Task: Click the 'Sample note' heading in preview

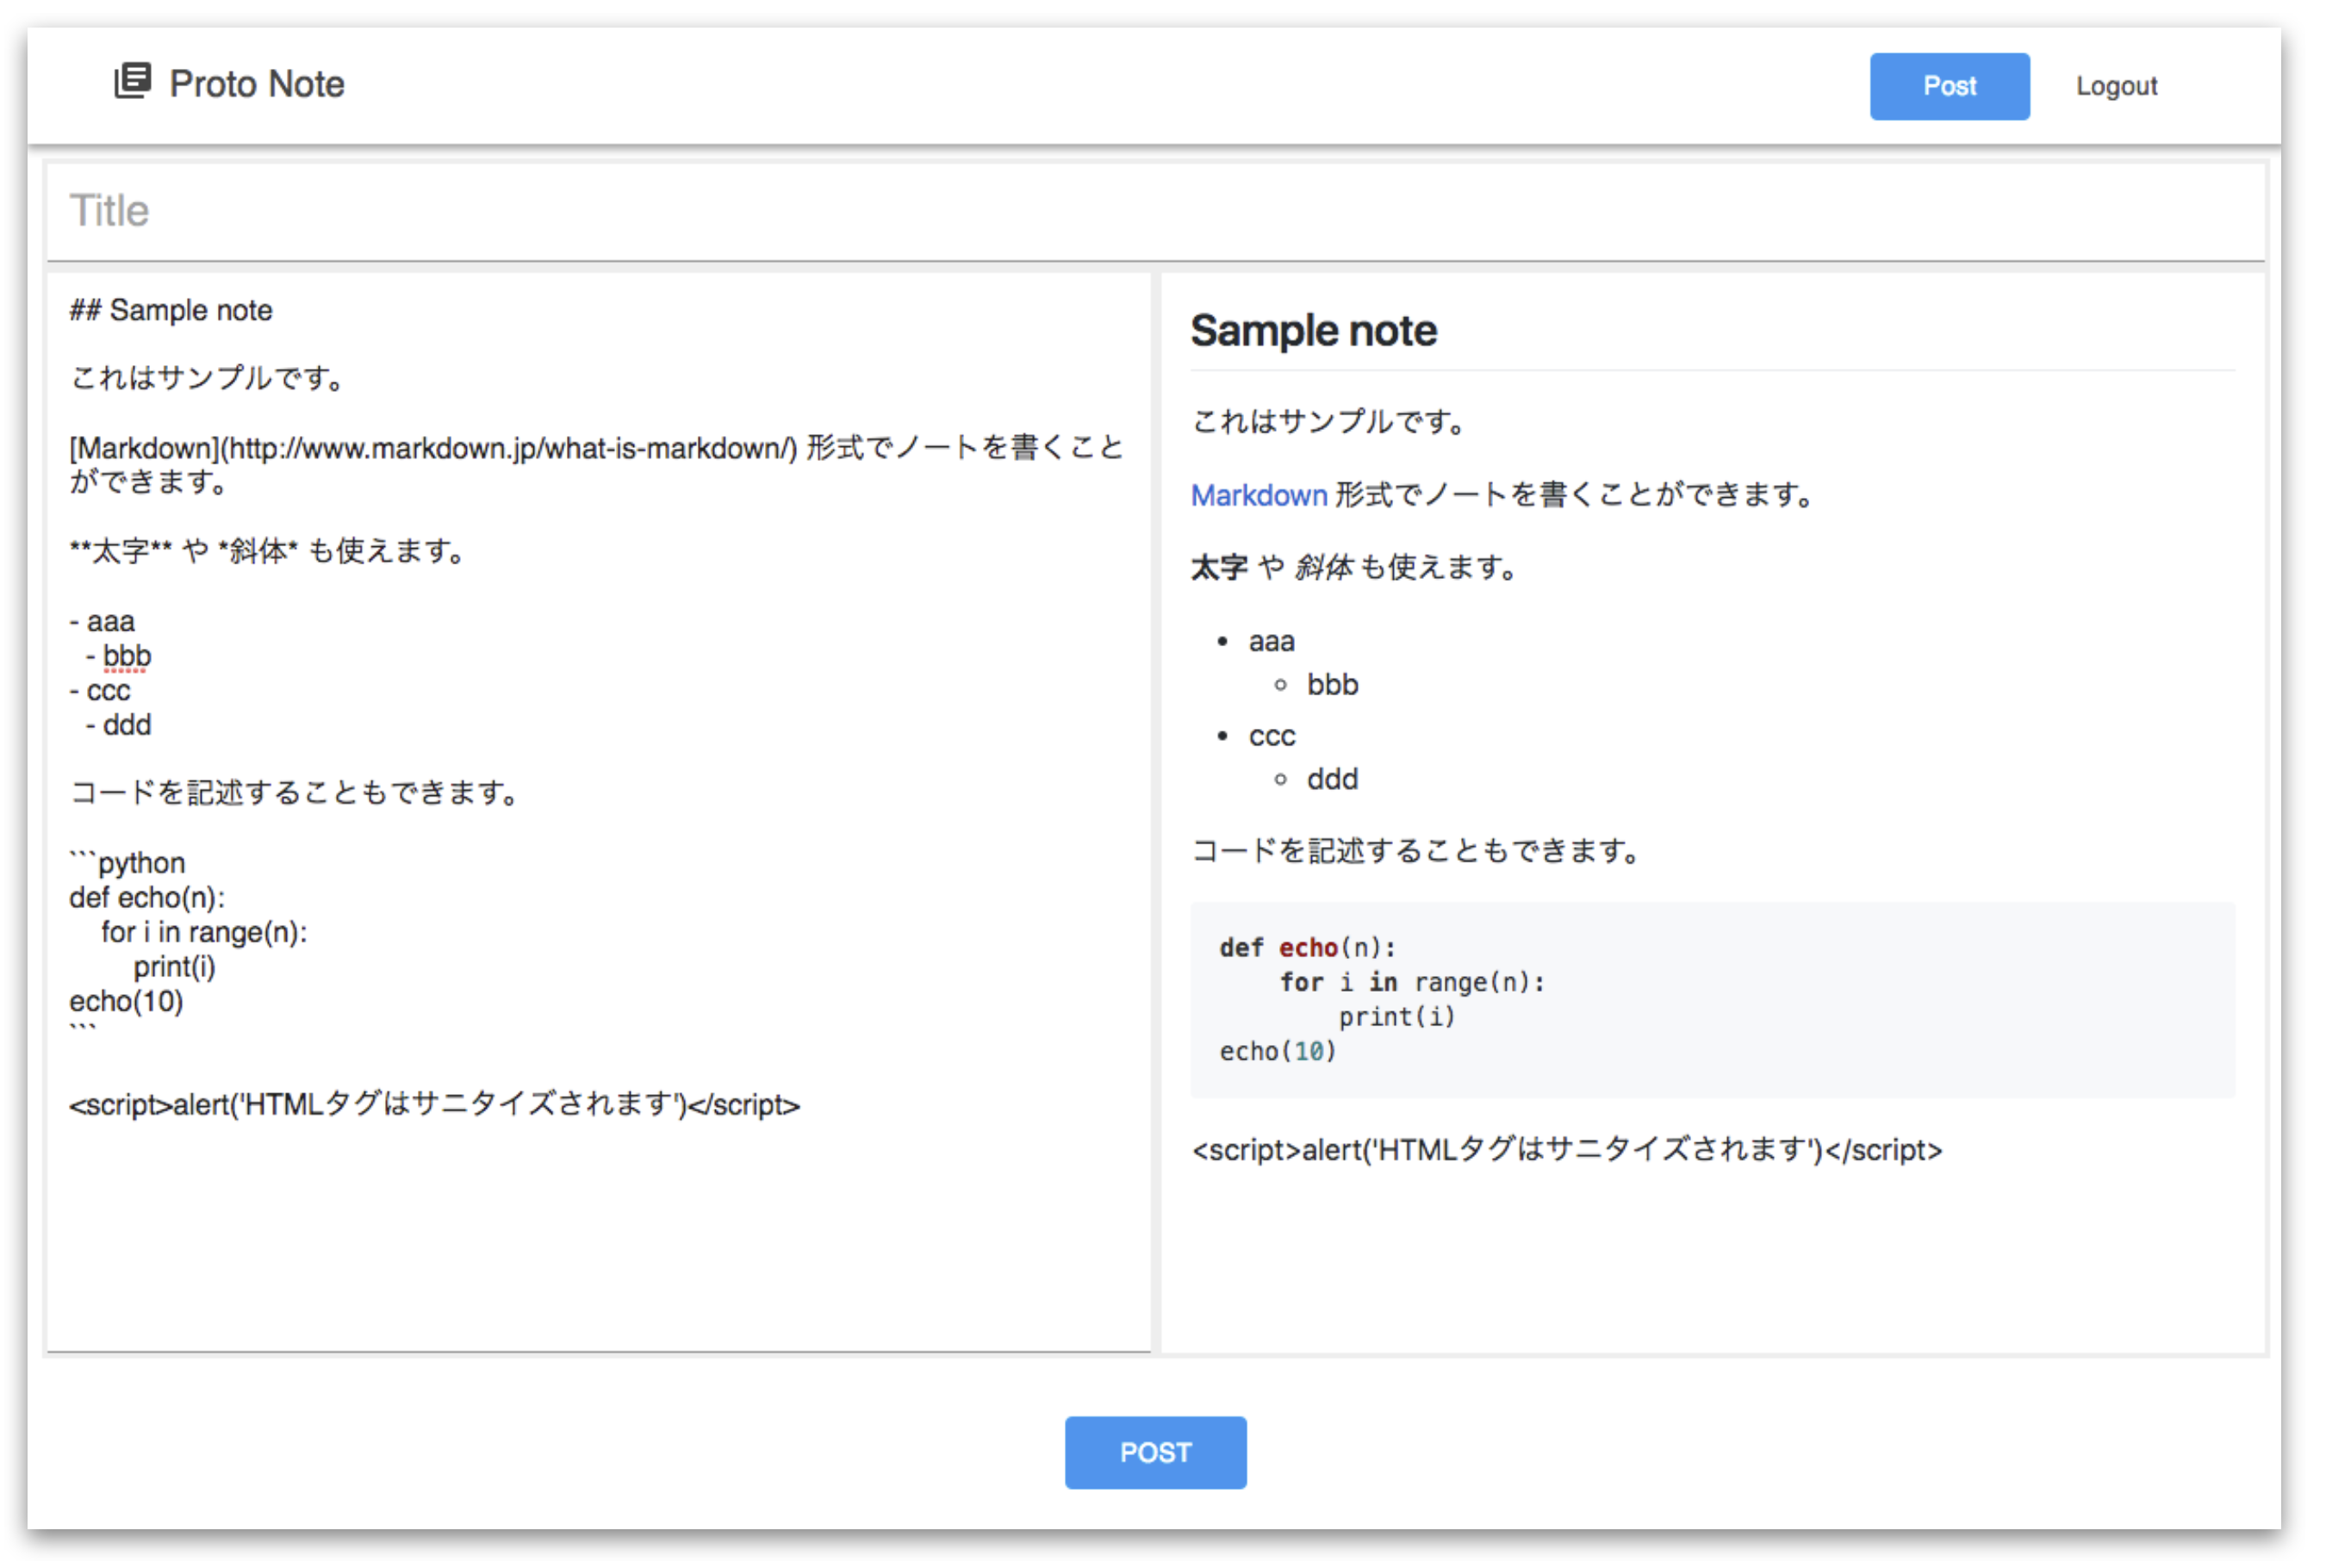Action: (x=1313, y=331)
